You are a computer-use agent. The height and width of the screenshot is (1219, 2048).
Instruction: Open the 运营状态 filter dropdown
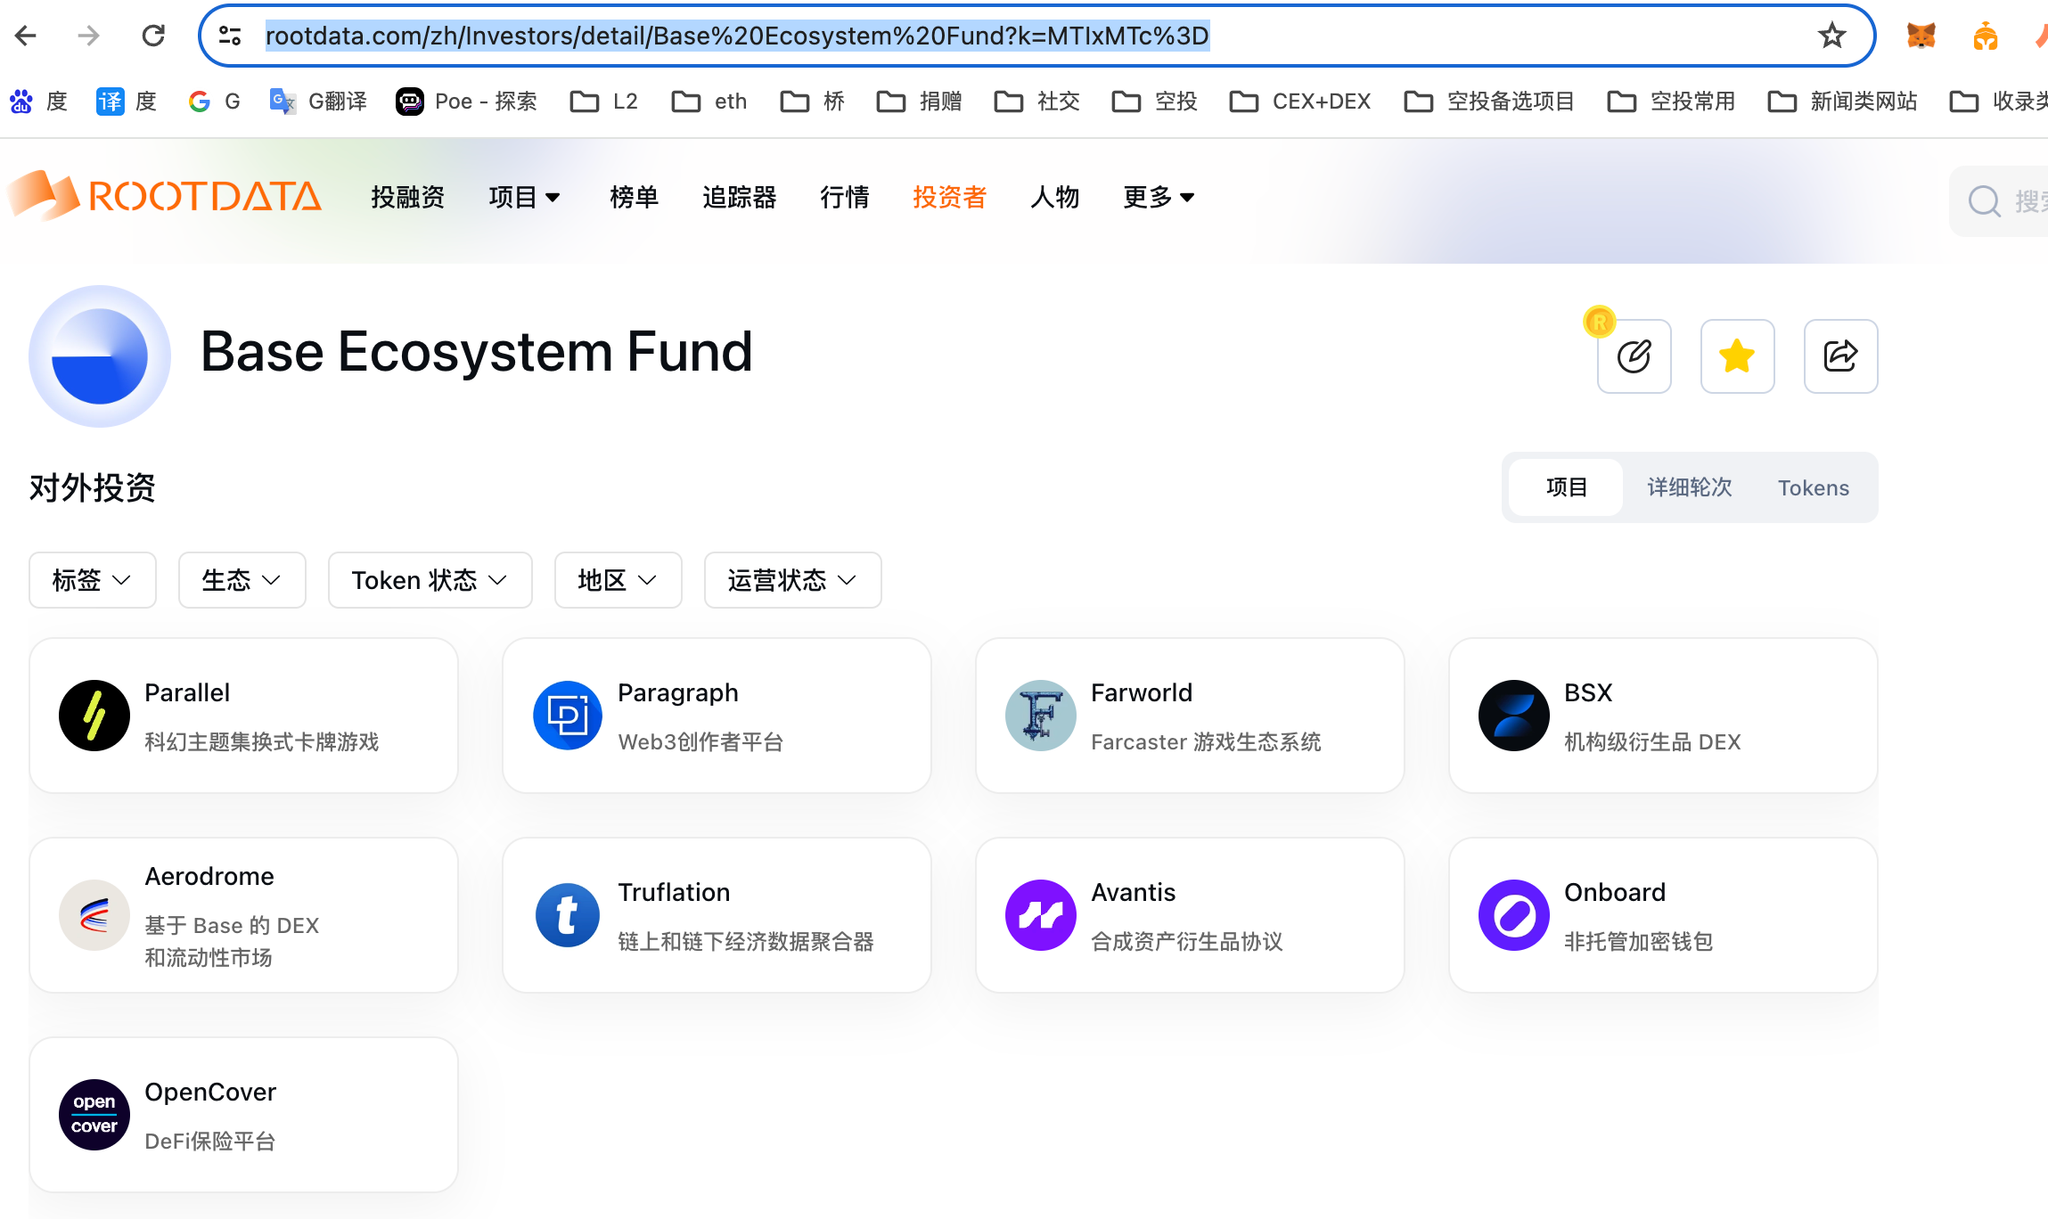pos(792,580)
